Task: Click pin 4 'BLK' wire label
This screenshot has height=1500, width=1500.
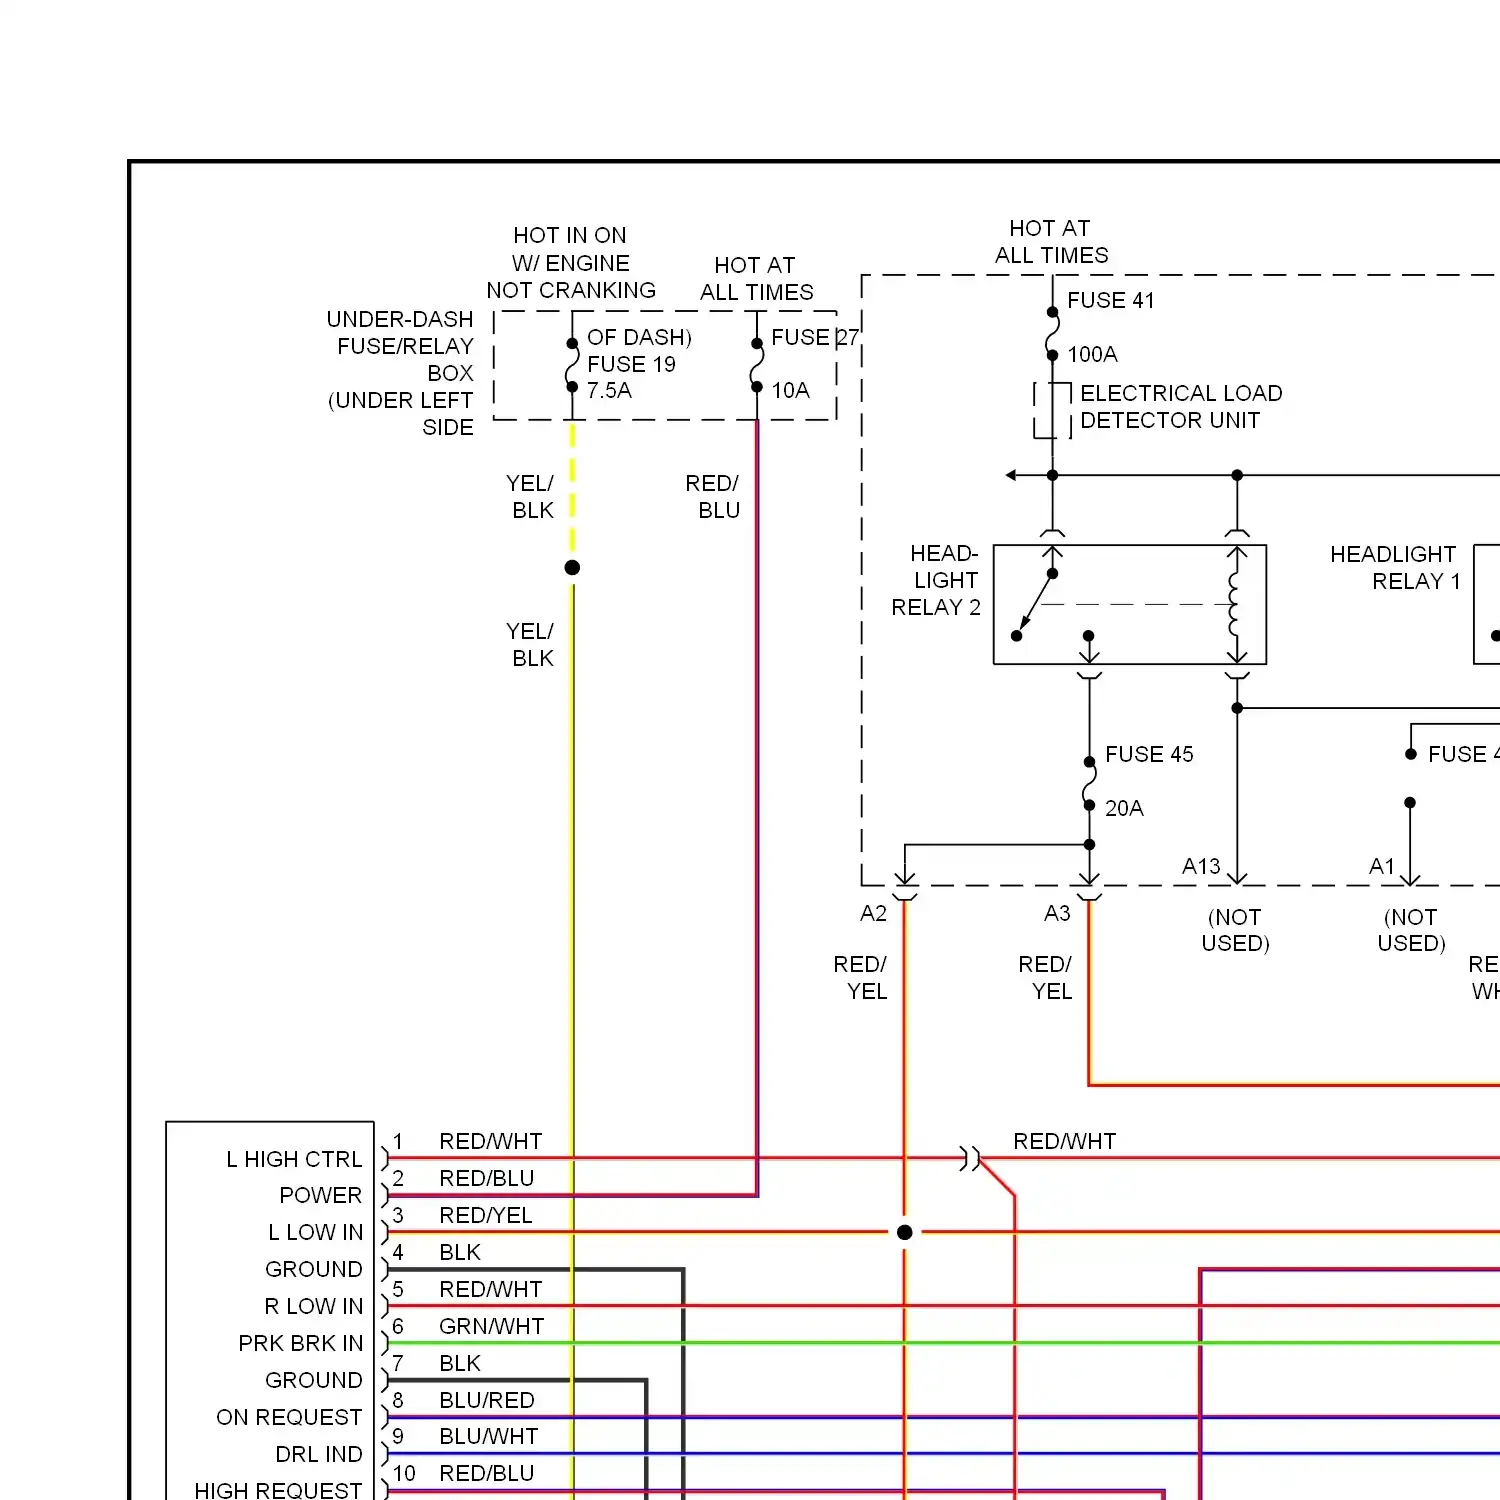Action: [x=460, y=1252]
